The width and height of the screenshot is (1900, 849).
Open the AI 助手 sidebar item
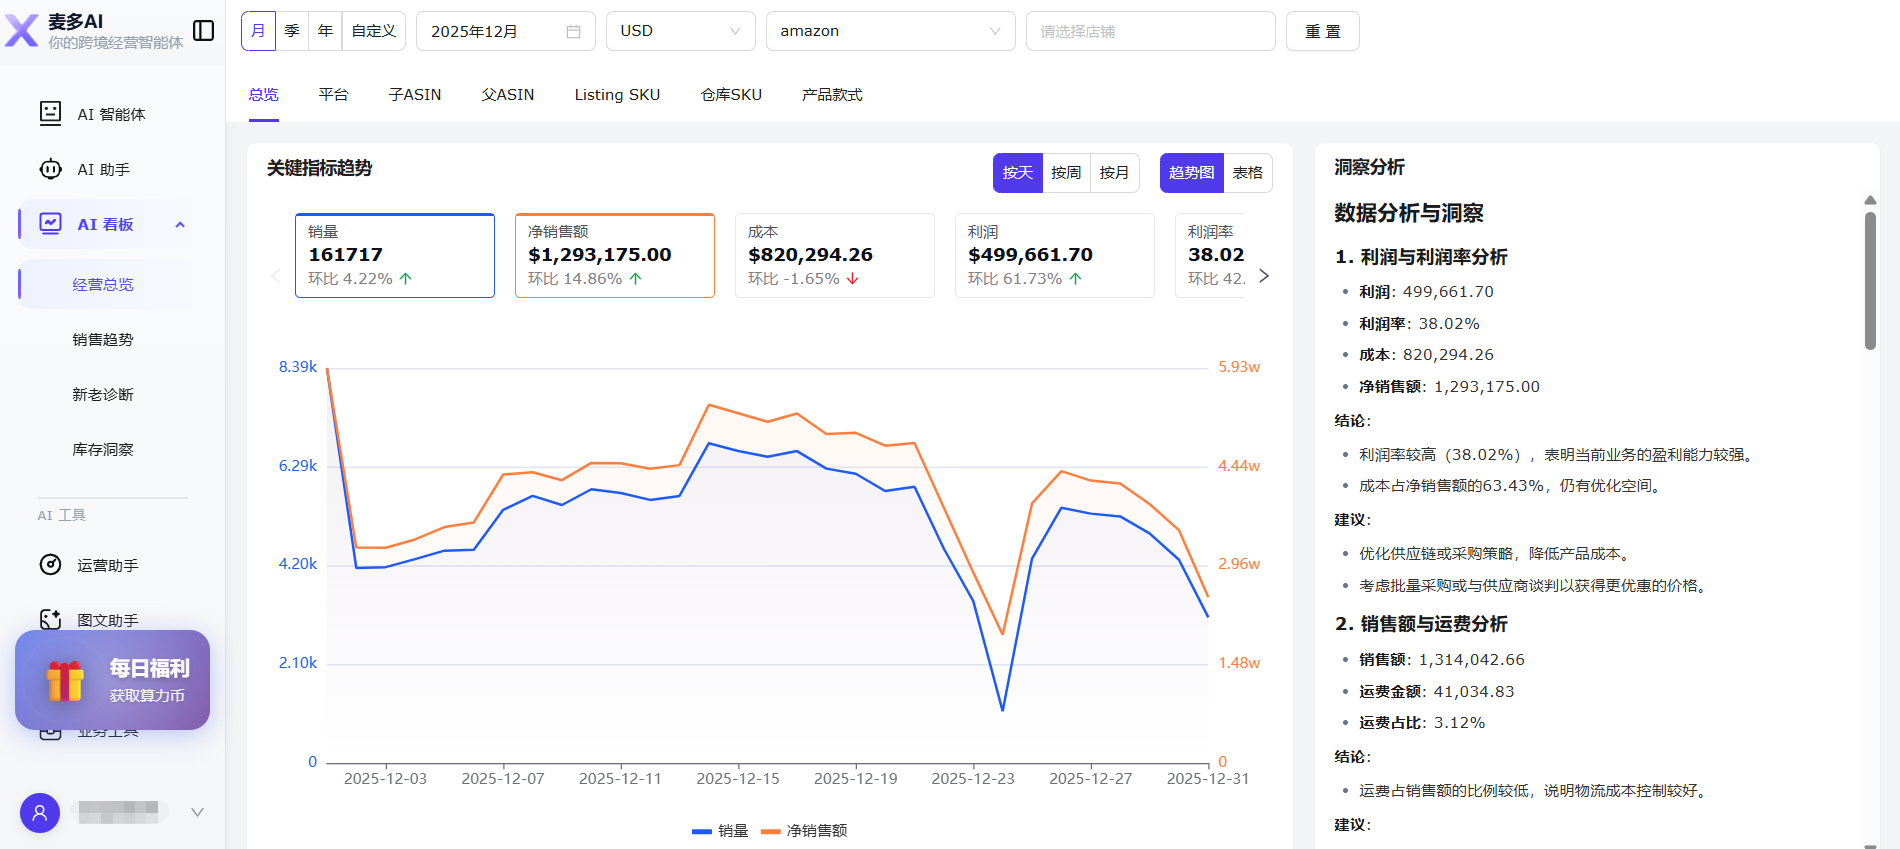[x=103, y=170]
